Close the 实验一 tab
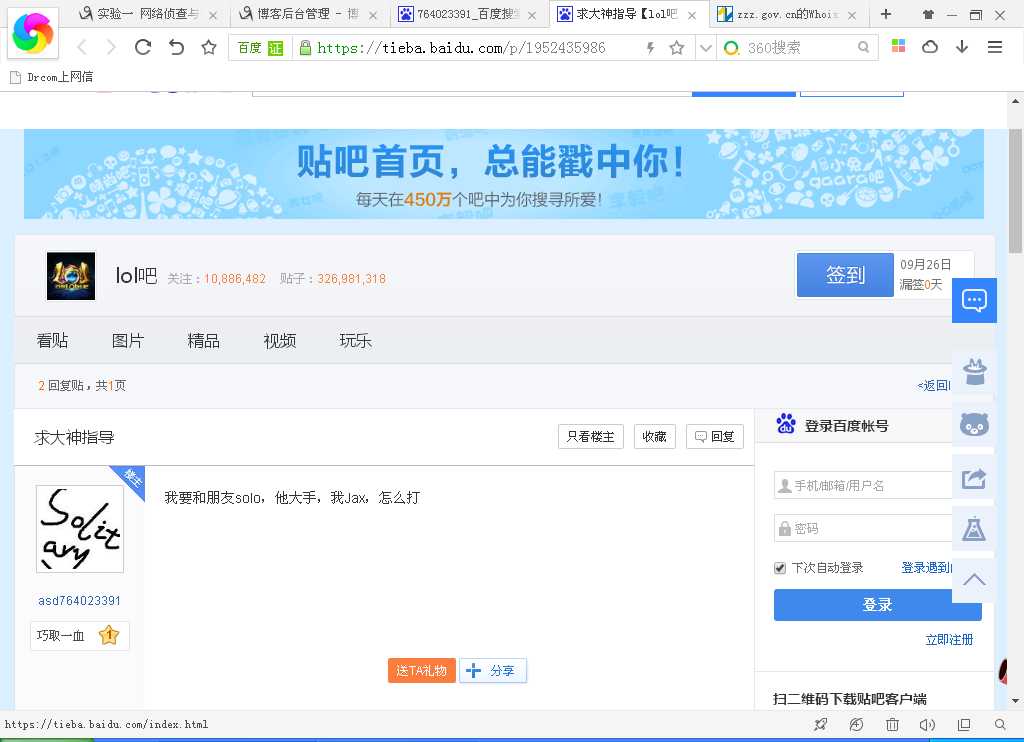Image resolution: width=1024 pixels, height=742 pixels. [x=213, y=15]
